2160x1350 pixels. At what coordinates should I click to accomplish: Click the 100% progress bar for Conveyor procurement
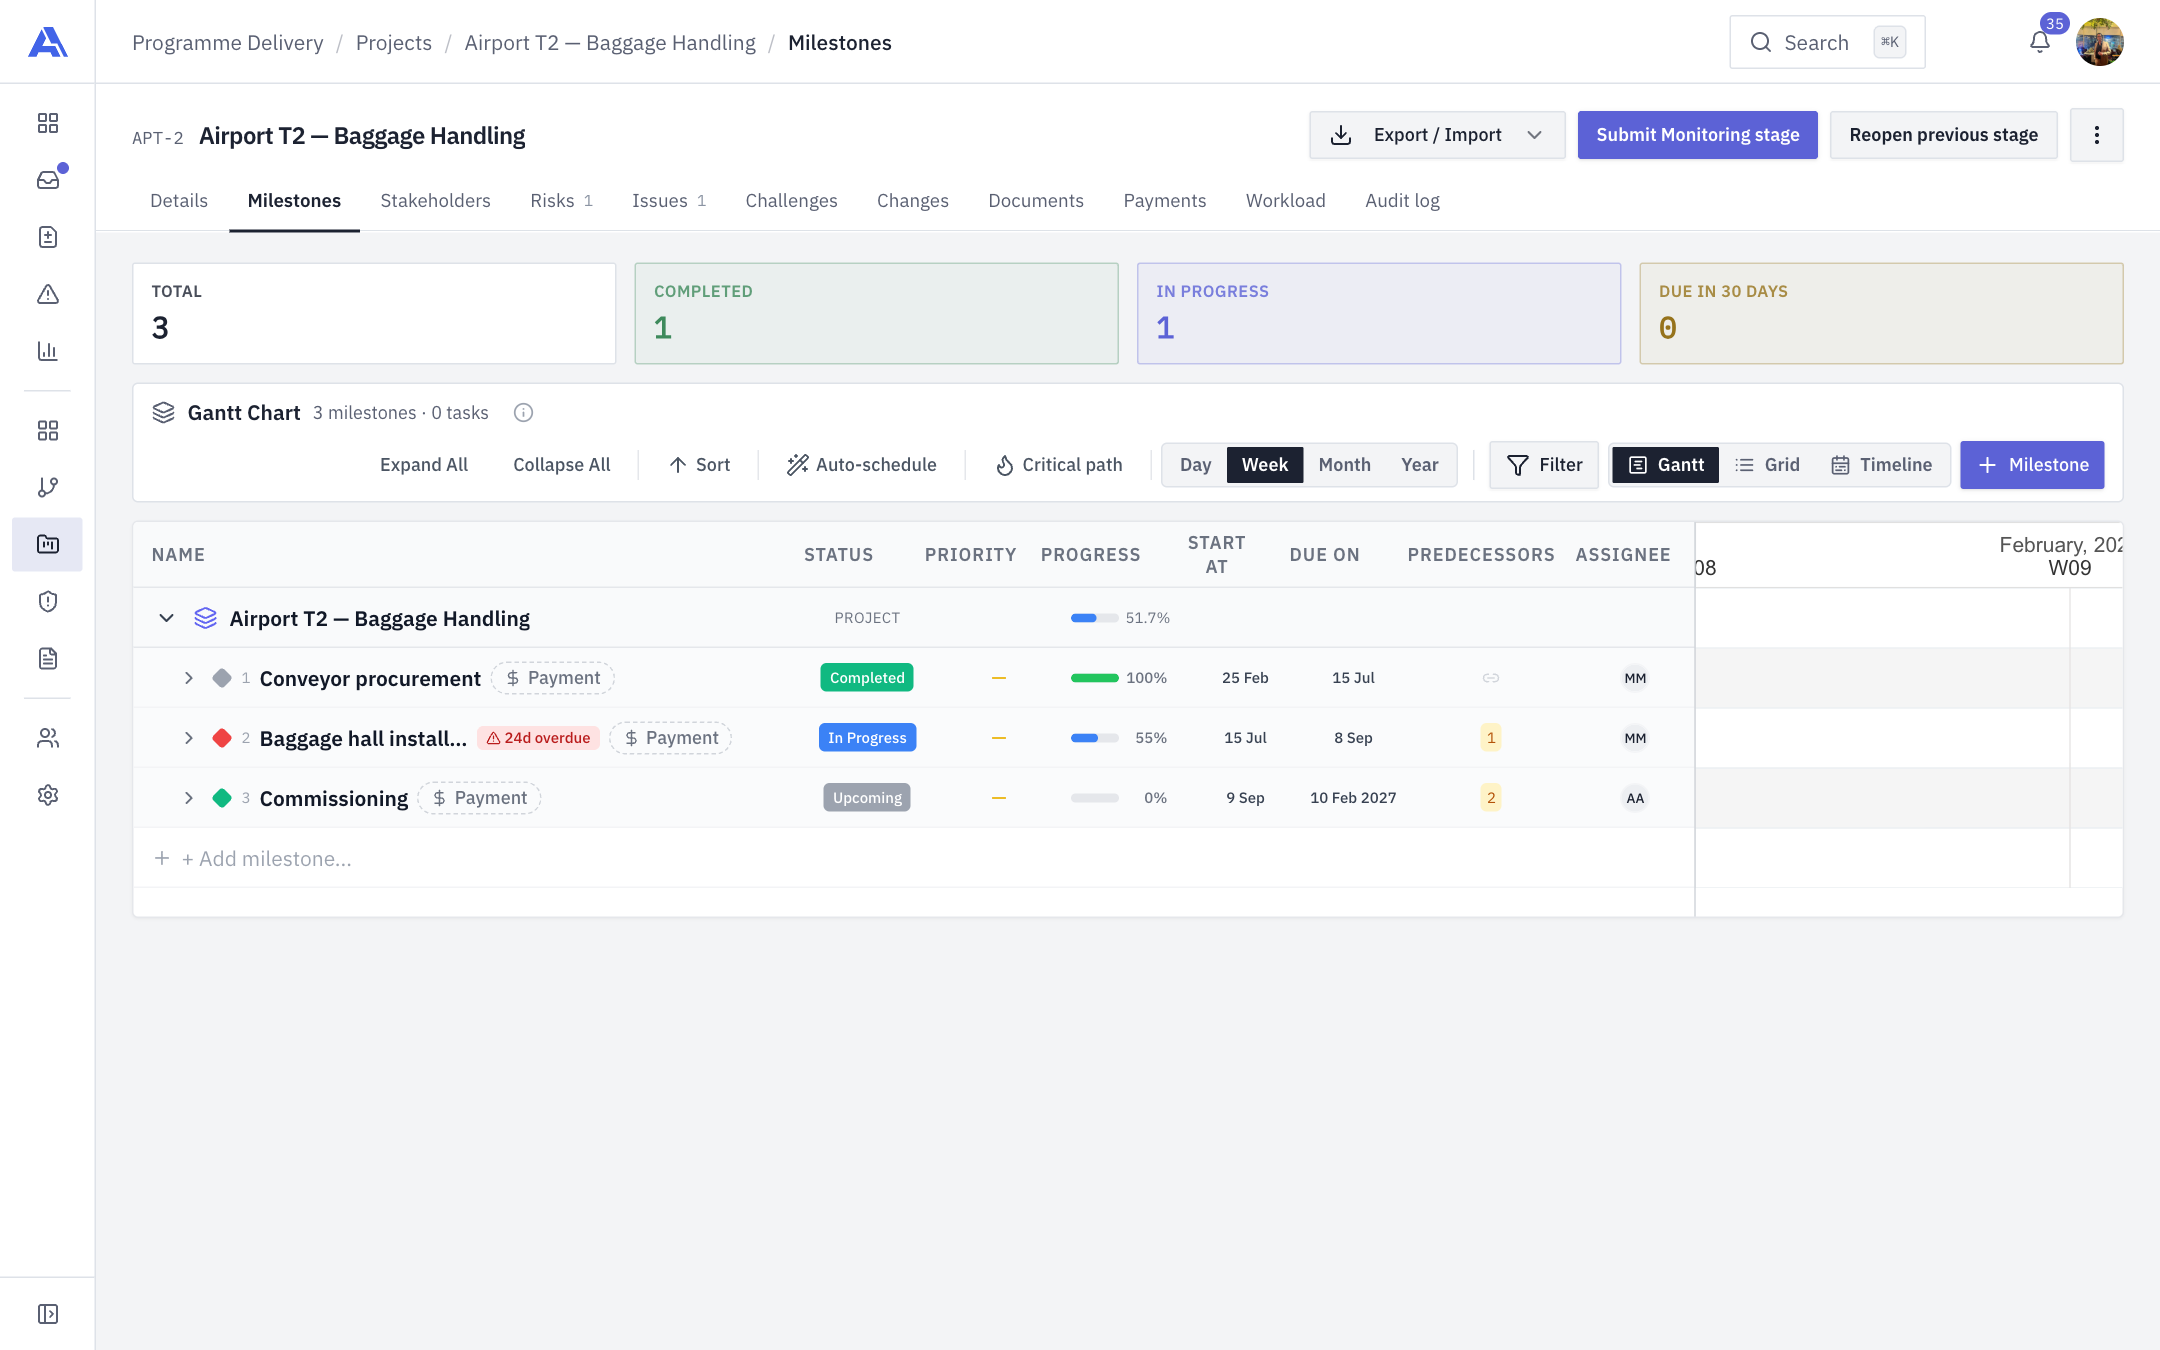click(1094, 678)
